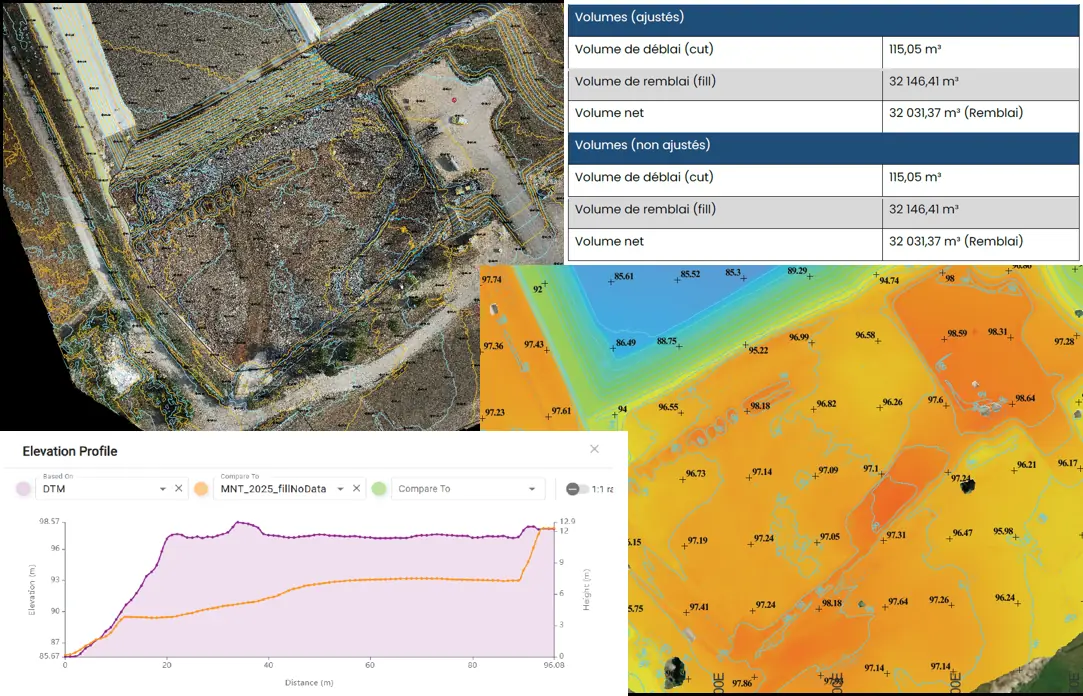Click the 115,05 m³ value in Volumes (ajustés)
Screen dimensions: 1083x696
(x=915, y=49)
